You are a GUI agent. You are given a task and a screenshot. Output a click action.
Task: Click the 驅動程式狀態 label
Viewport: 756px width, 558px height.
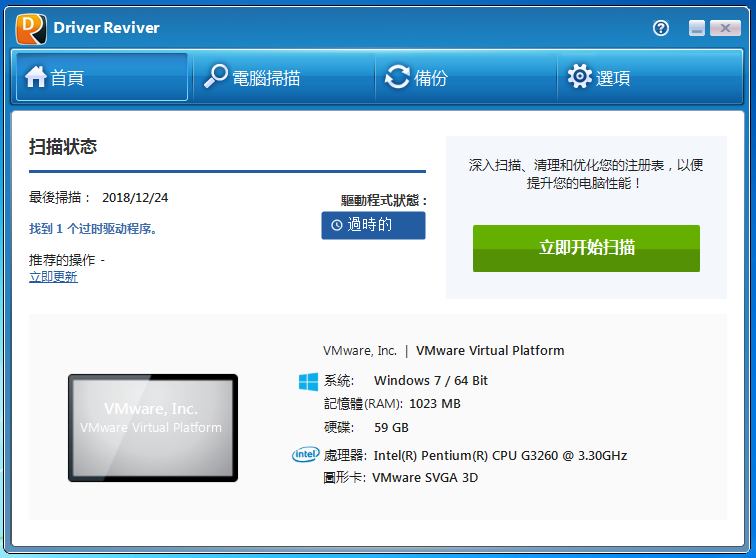pyautogui.click(x=384, y=201)
